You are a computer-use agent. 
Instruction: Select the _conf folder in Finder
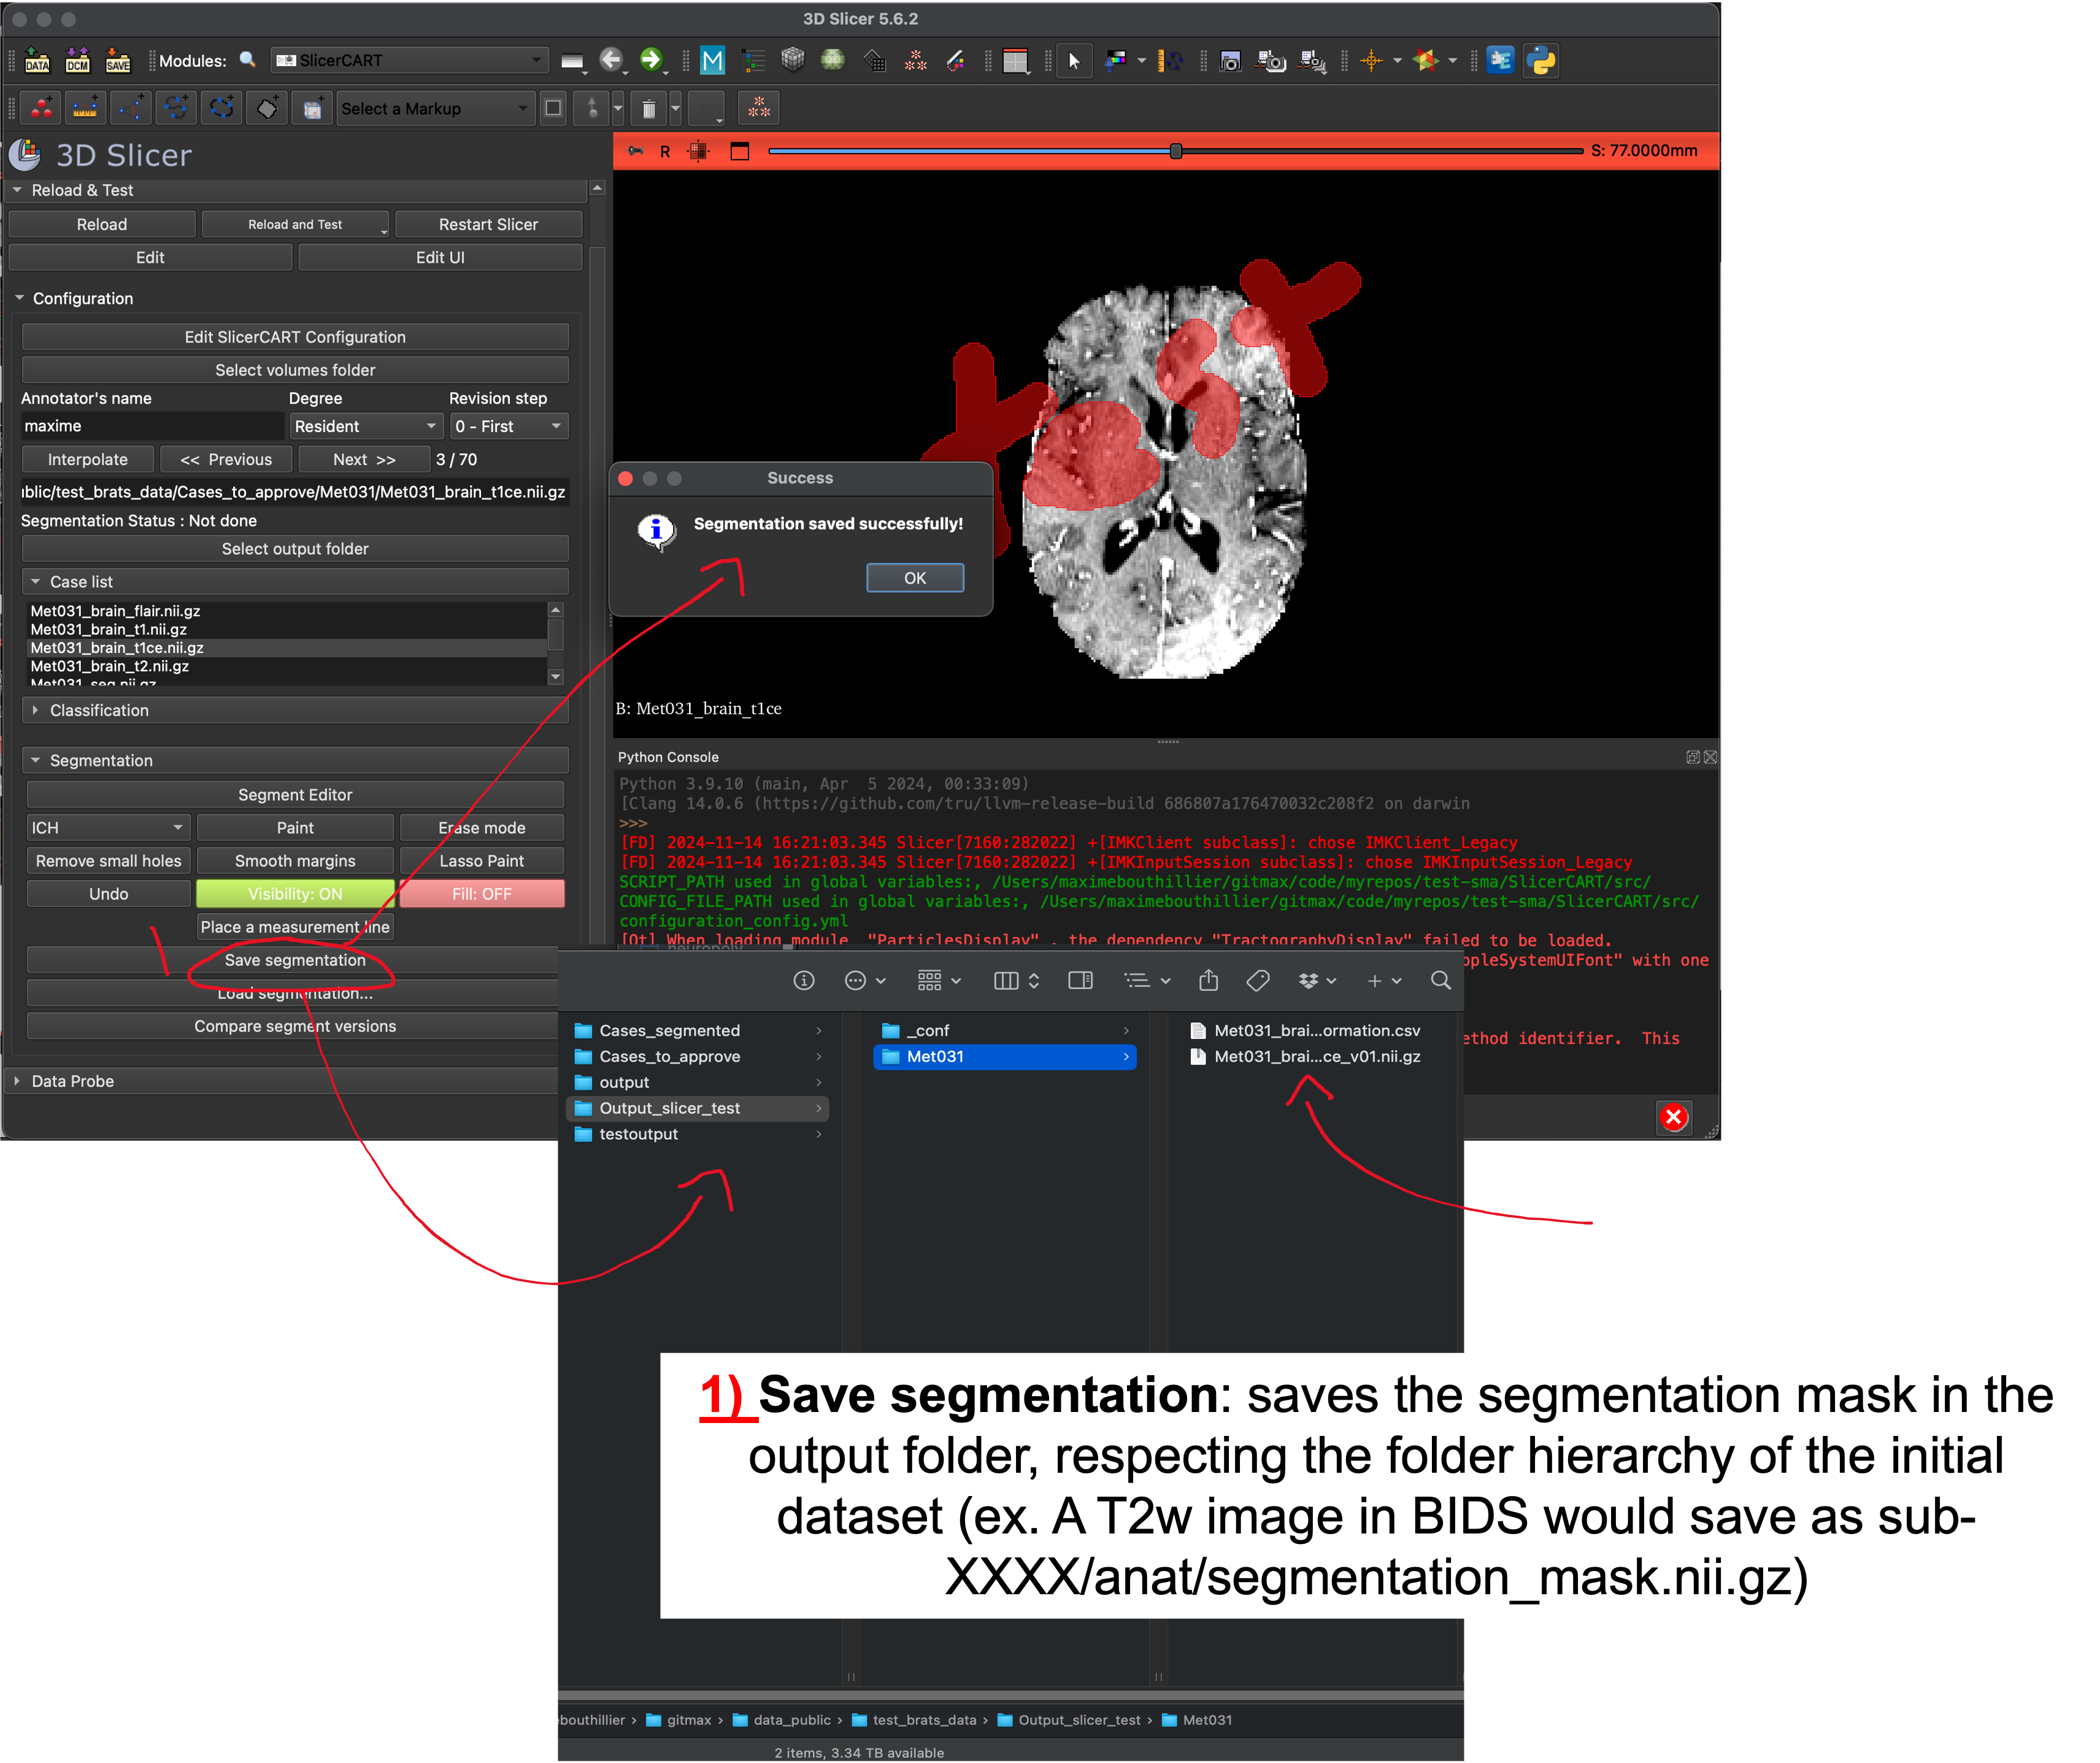click(1005, 1031)
